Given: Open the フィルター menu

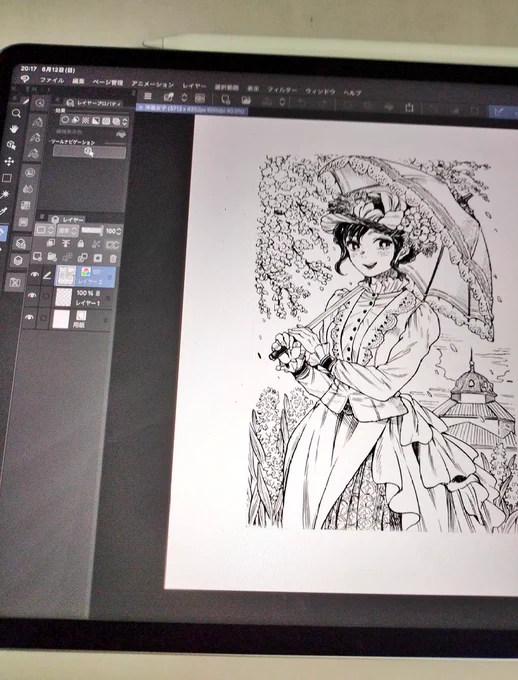Looking at the screenshot, I should (x=282, y=90).
